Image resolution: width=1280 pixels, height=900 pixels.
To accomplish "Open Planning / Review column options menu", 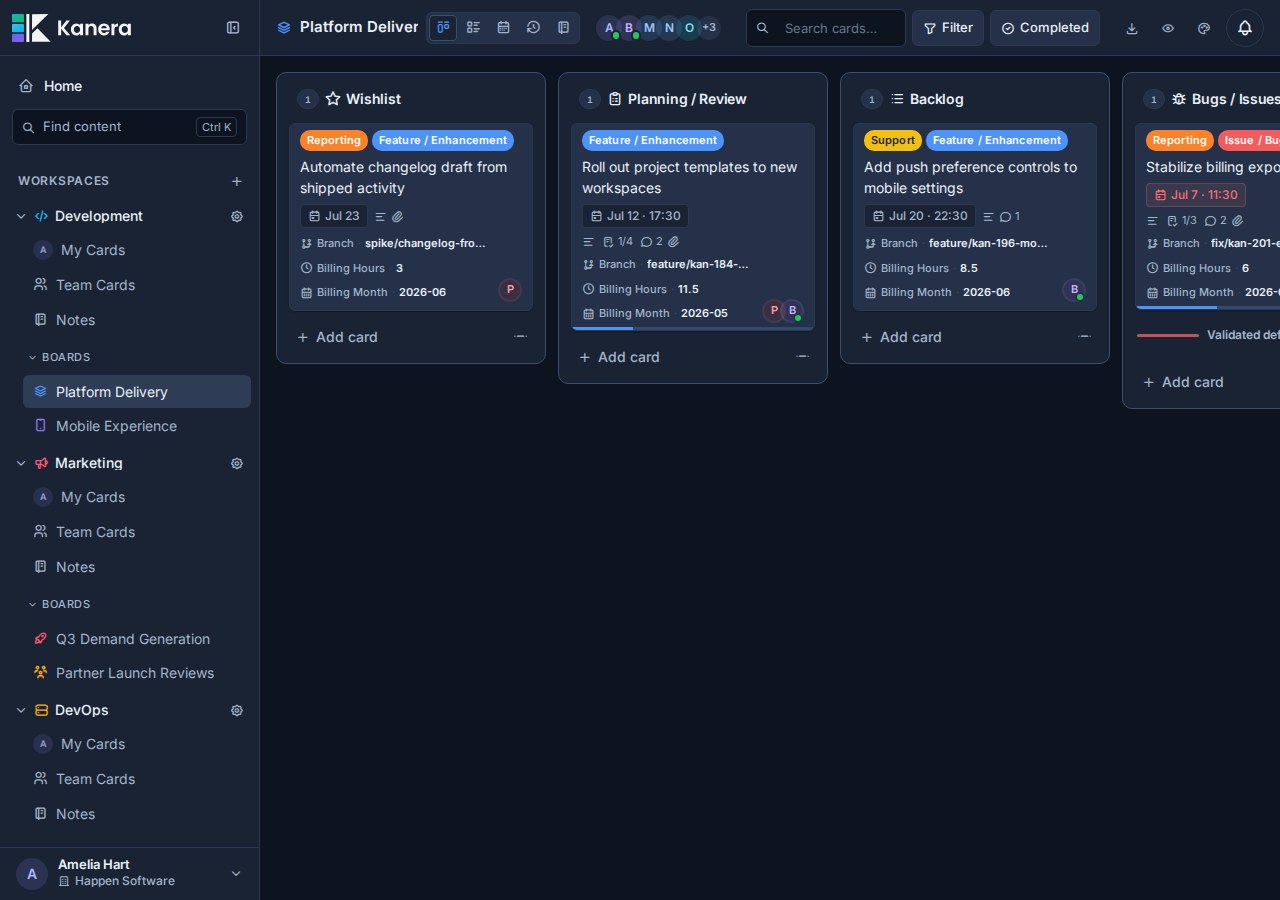I will tap(802, 356).
